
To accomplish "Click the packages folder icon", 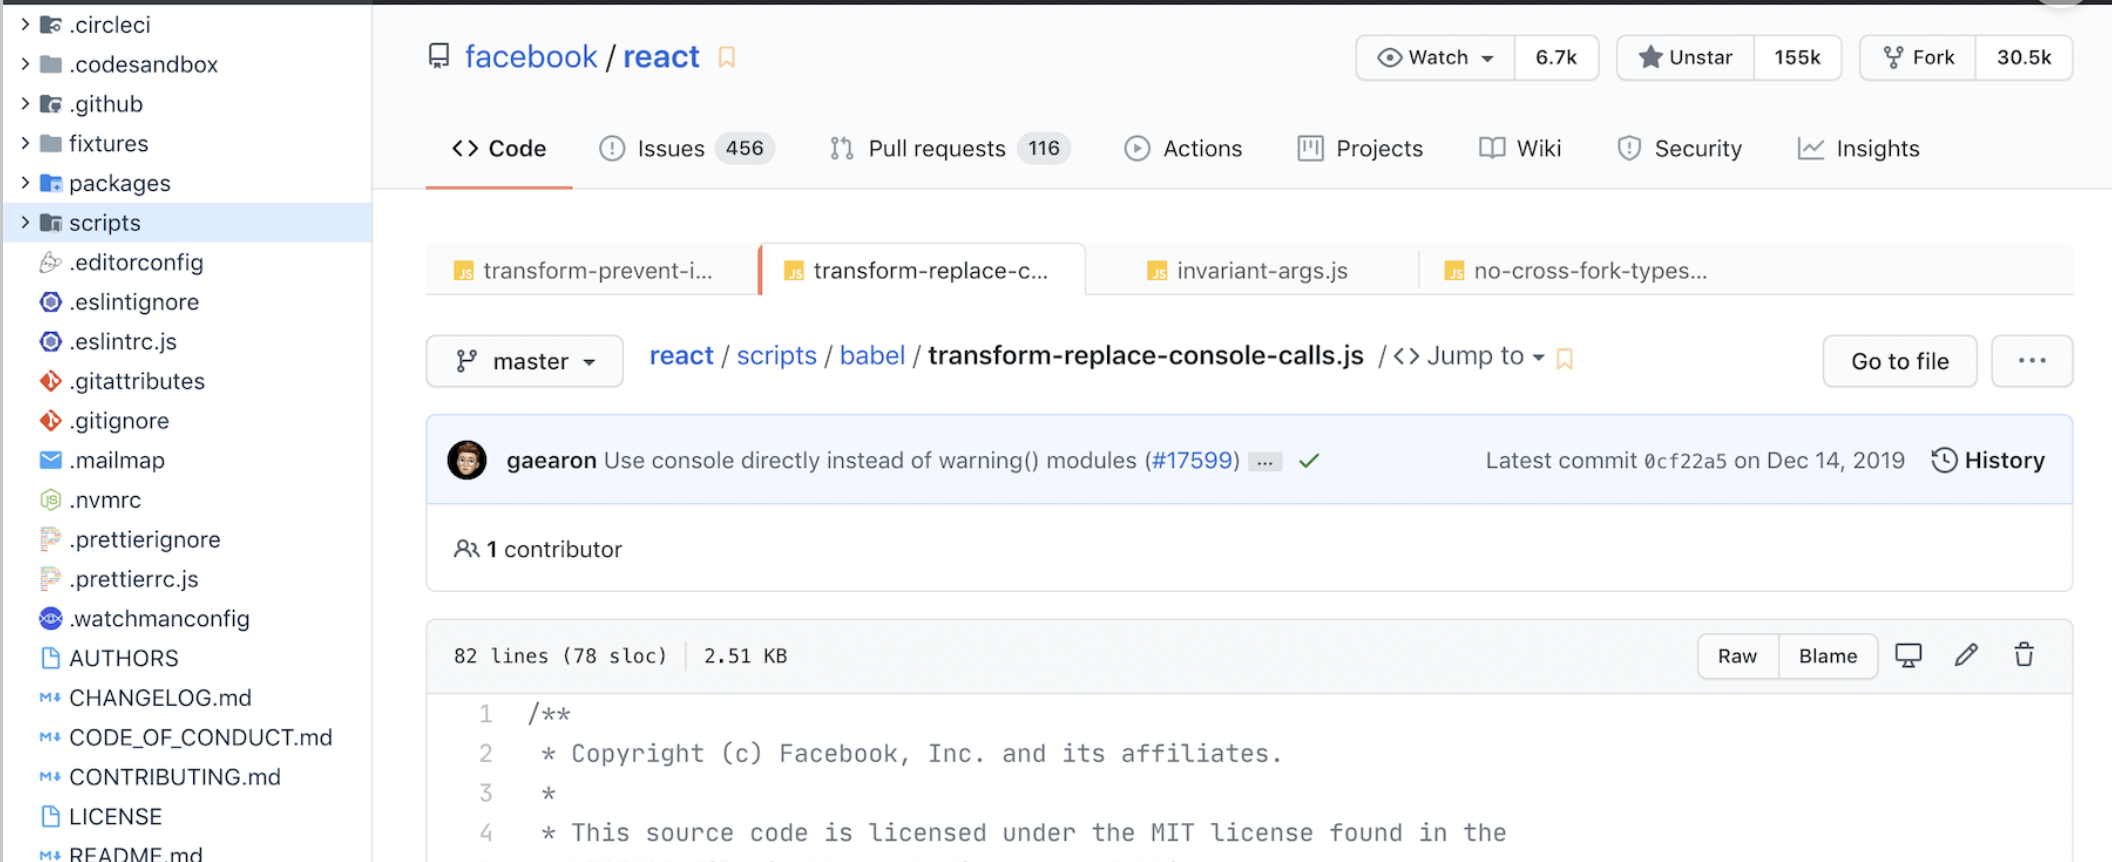I will pos(50,183).
